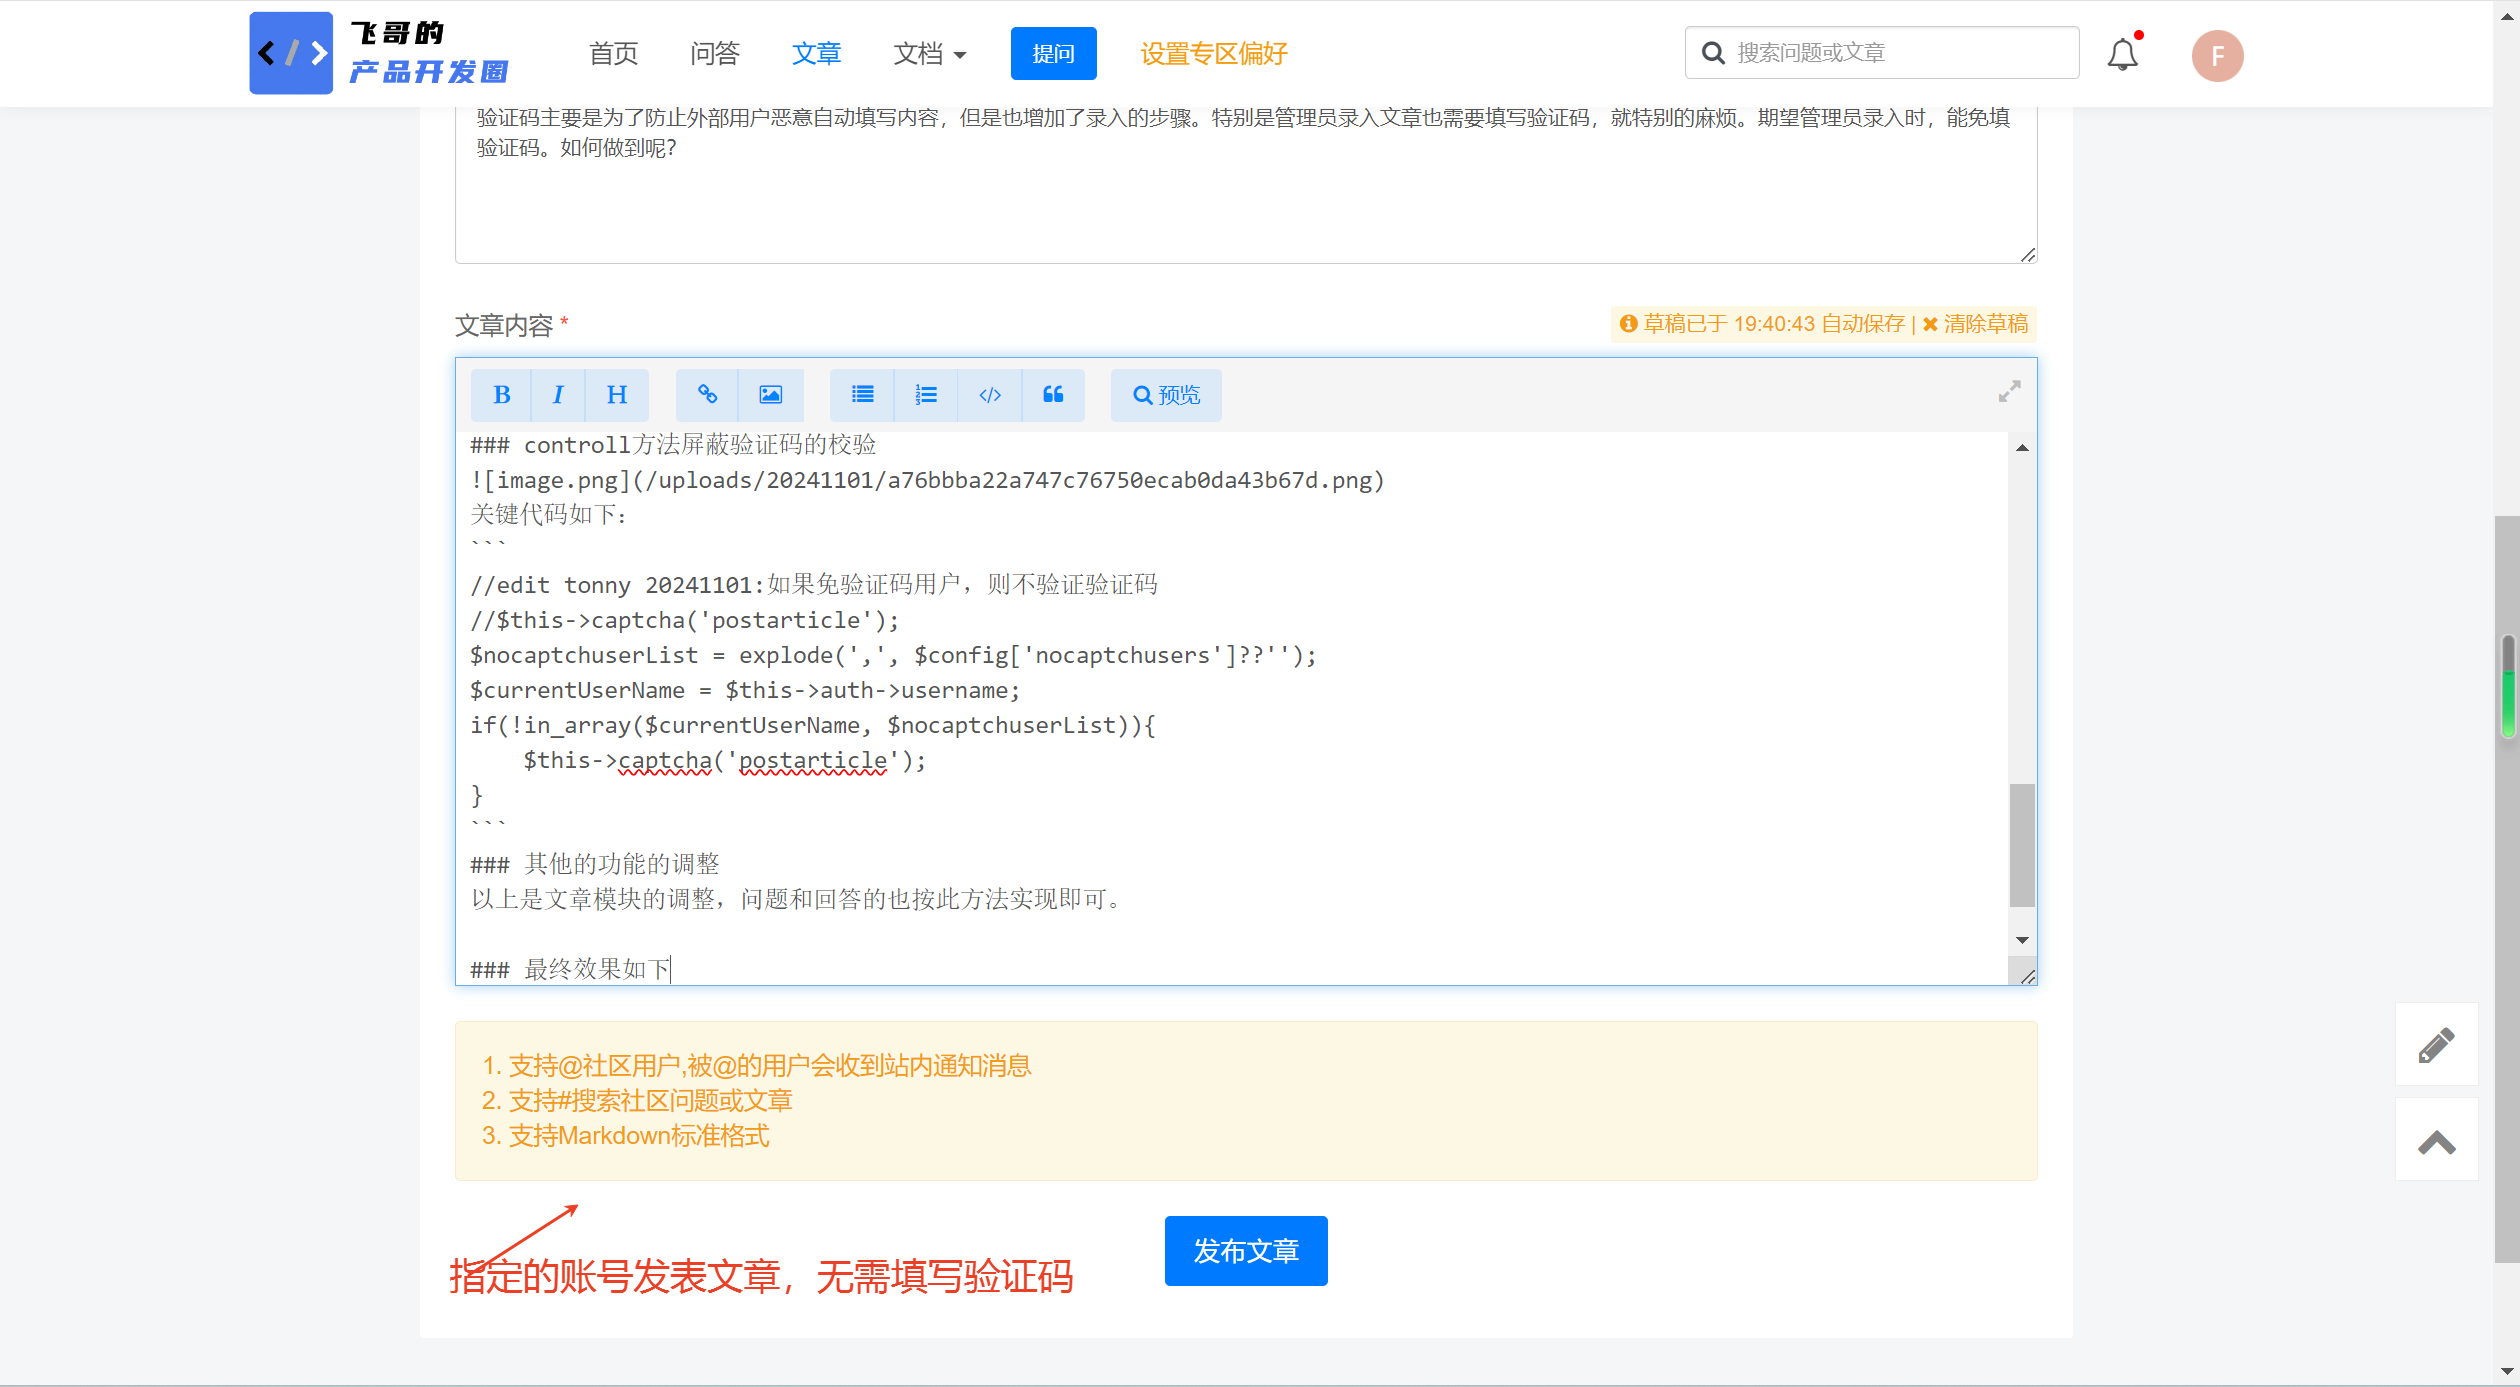2520x1387 pixels.
Task: Toggle bold formatting in the editor toolbar
Action: (x=501, y=395)
